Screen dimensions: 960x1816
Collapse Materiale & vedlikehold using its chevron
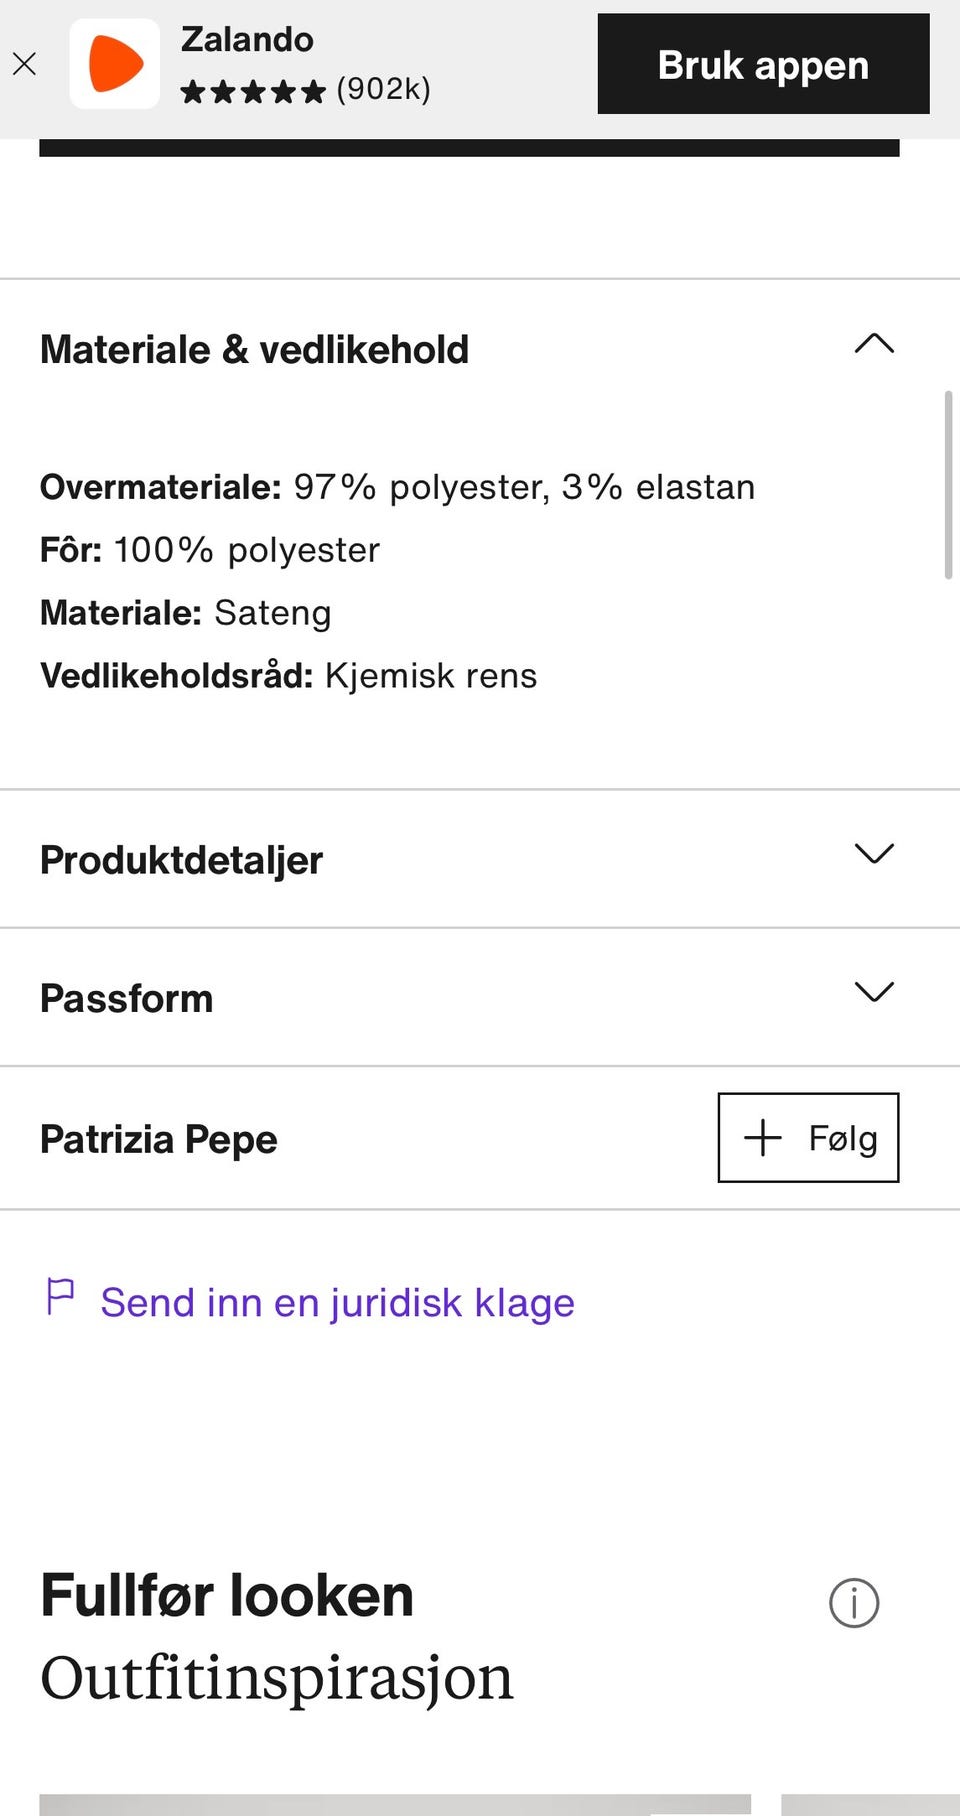click(x=874, y=345)
